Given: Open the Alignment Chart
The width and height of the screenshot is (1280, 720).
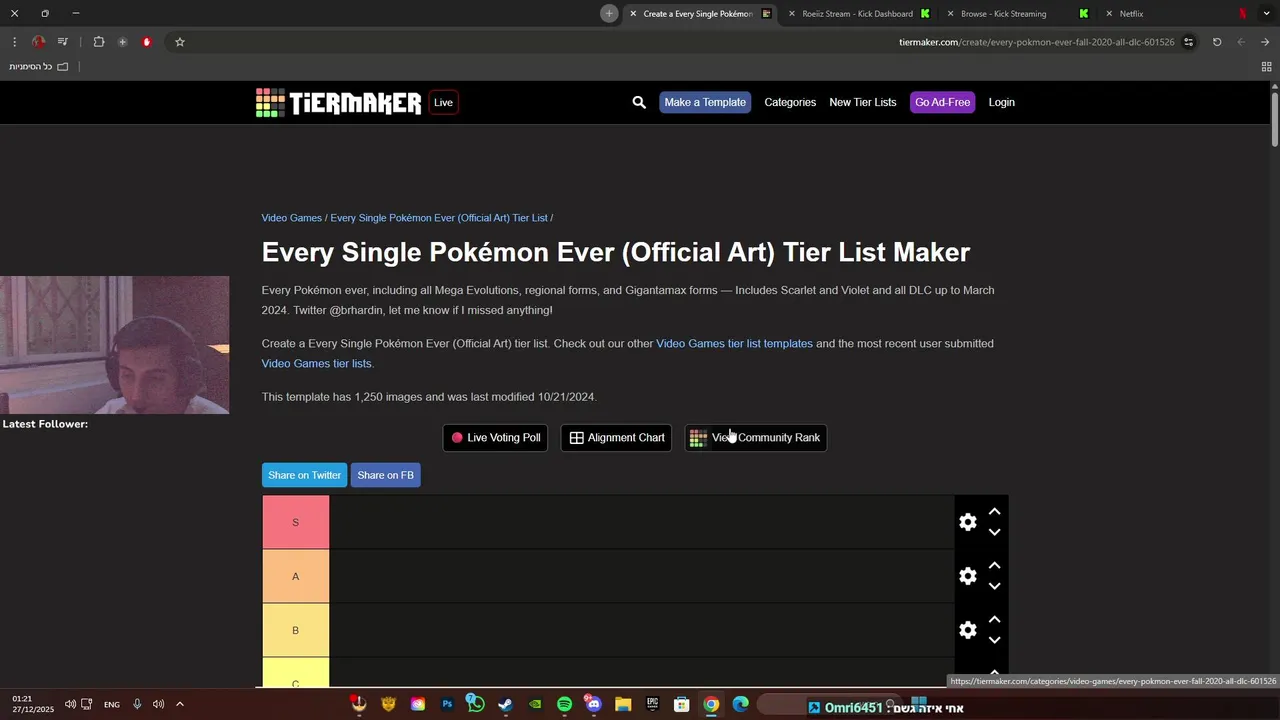Looking at the screenshot, I should 617,437.
